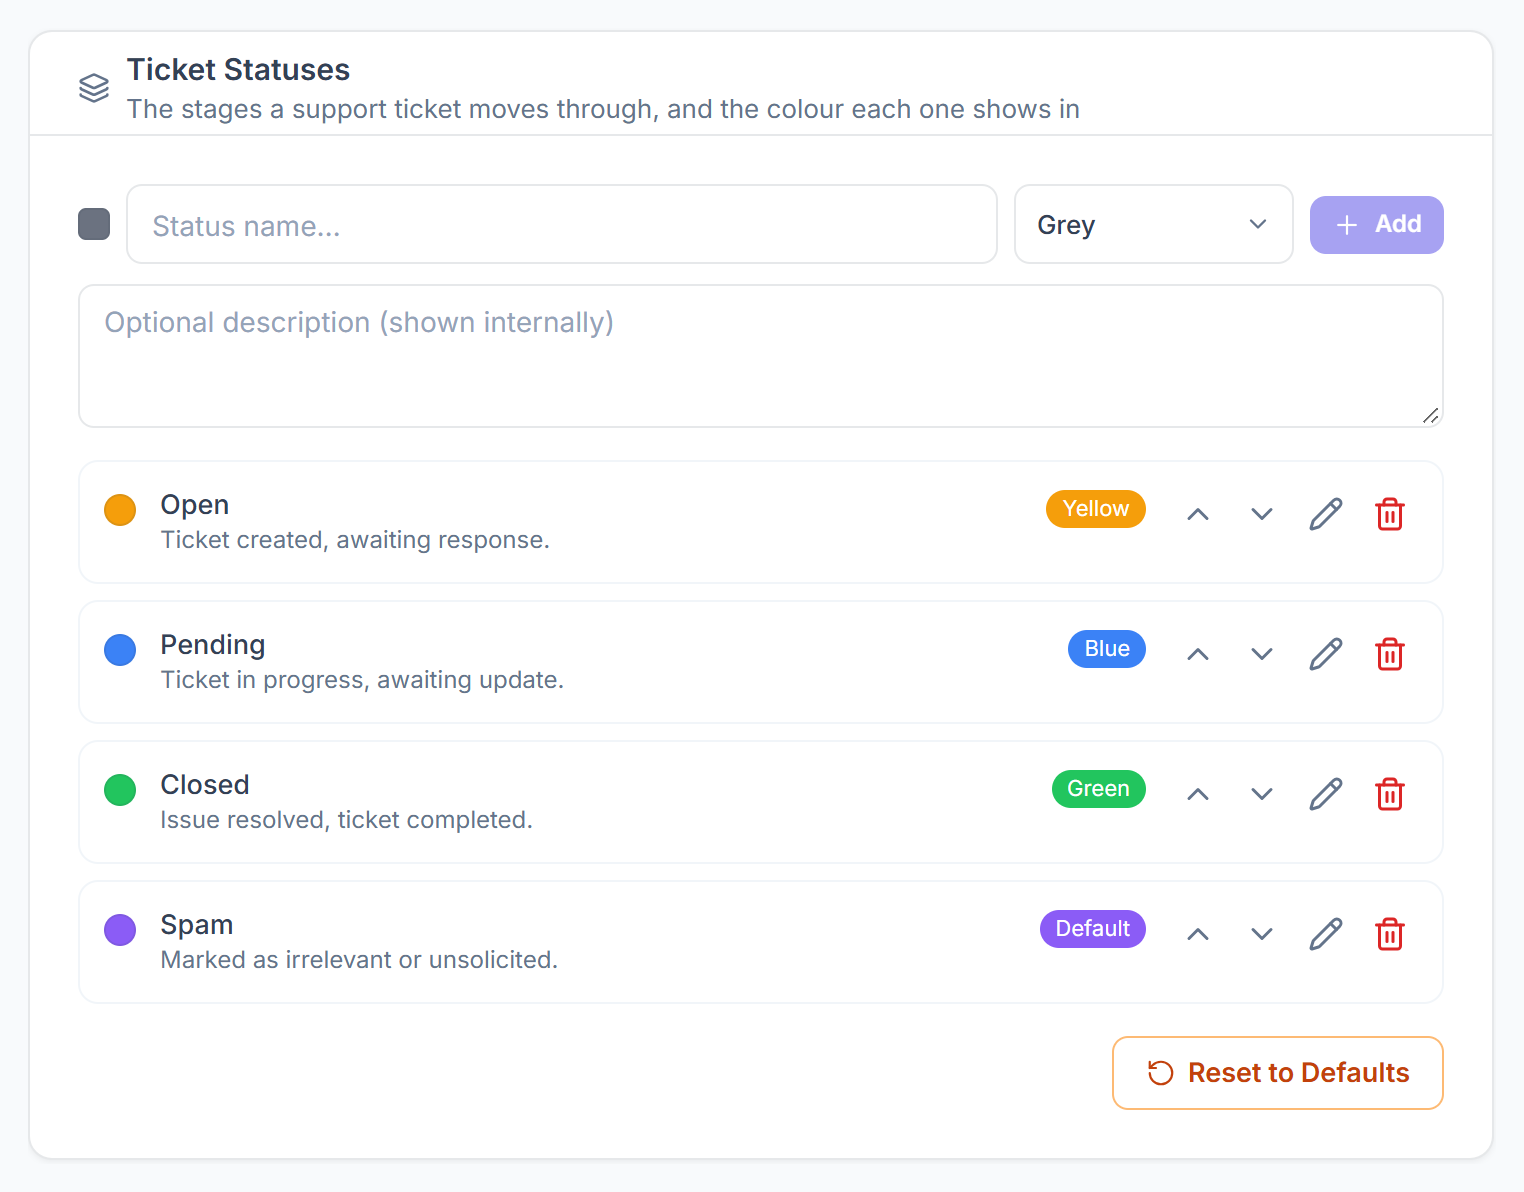
Task: Move the Spam status up
Action: (1198, 934)
